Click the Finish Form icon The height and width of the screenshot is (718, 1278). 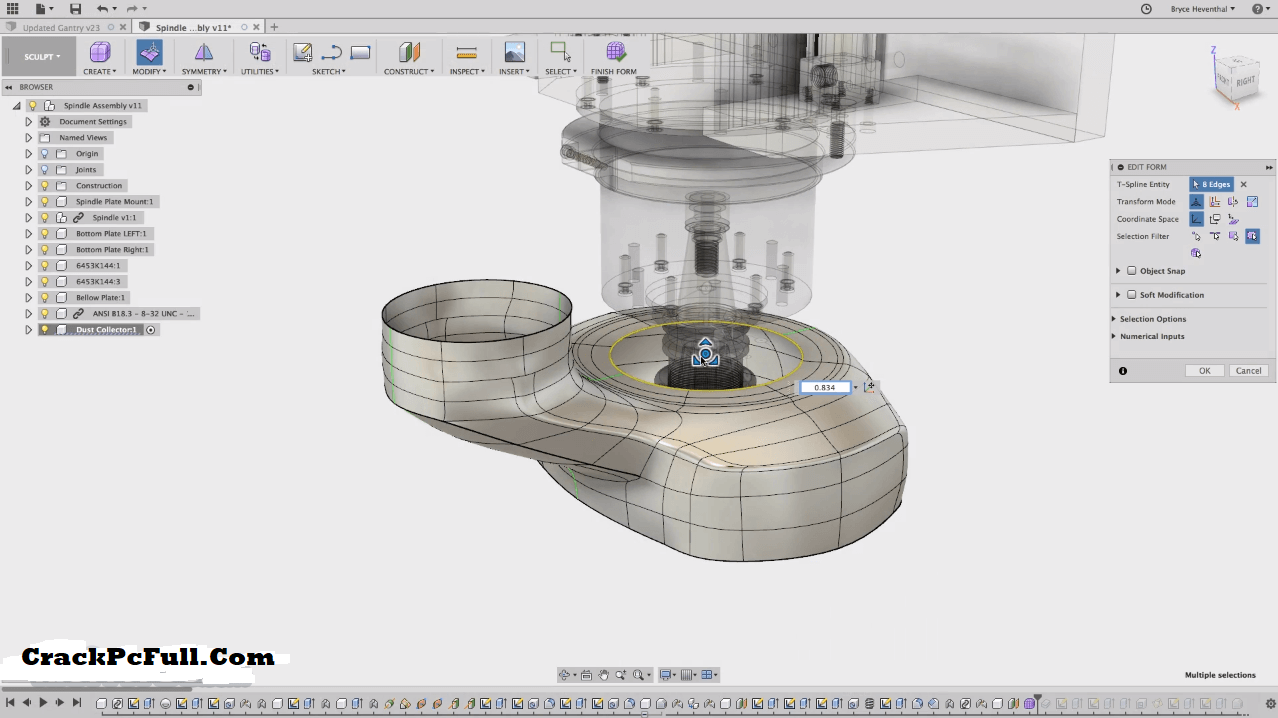click(x=615, y=53)
